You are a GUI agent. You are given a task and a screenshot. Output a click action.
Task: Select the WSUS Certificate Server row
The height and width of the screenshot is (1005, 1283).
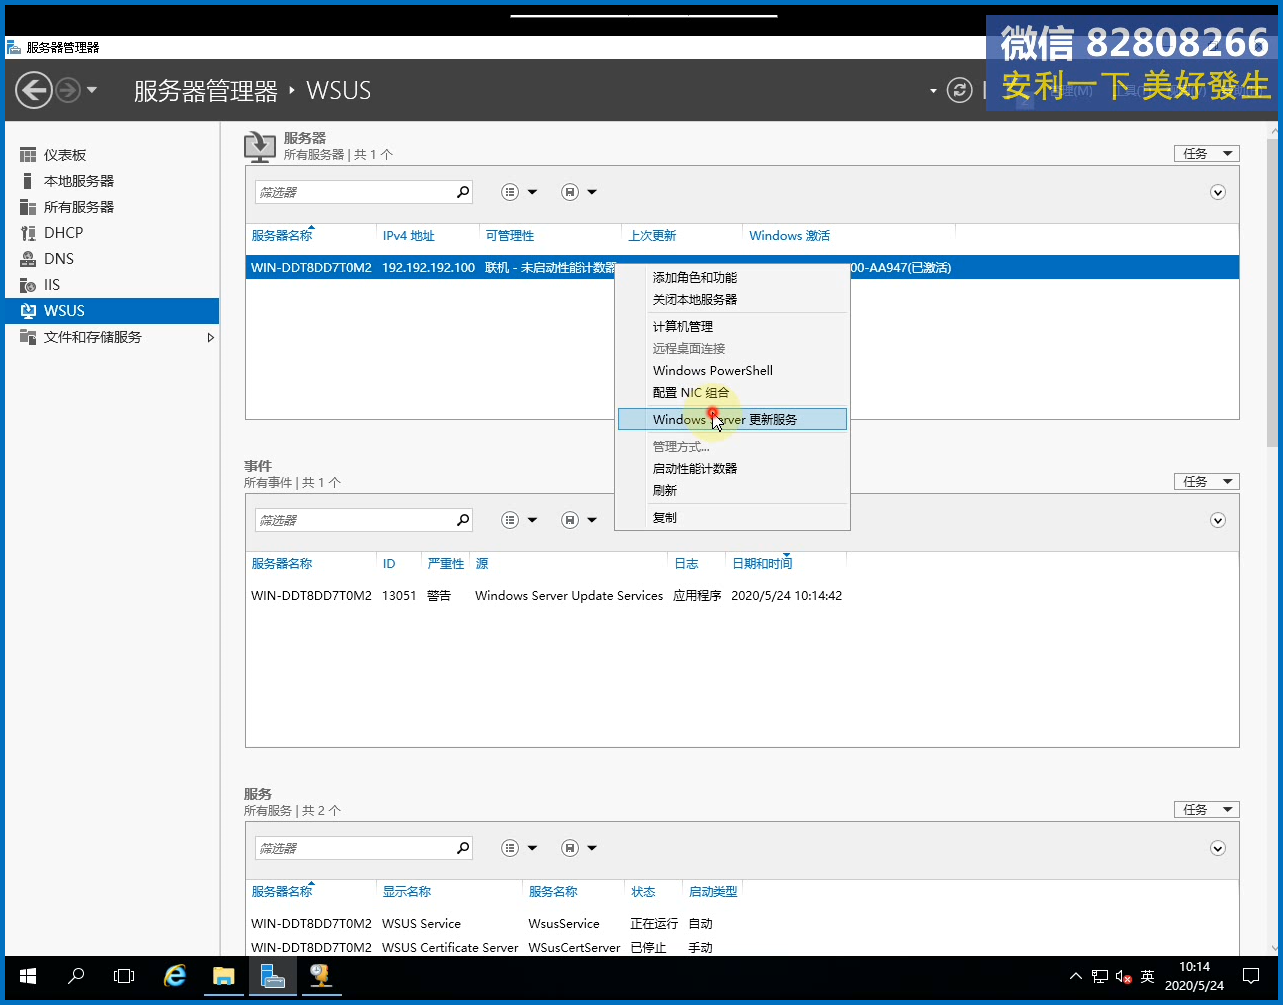[742, 947]
